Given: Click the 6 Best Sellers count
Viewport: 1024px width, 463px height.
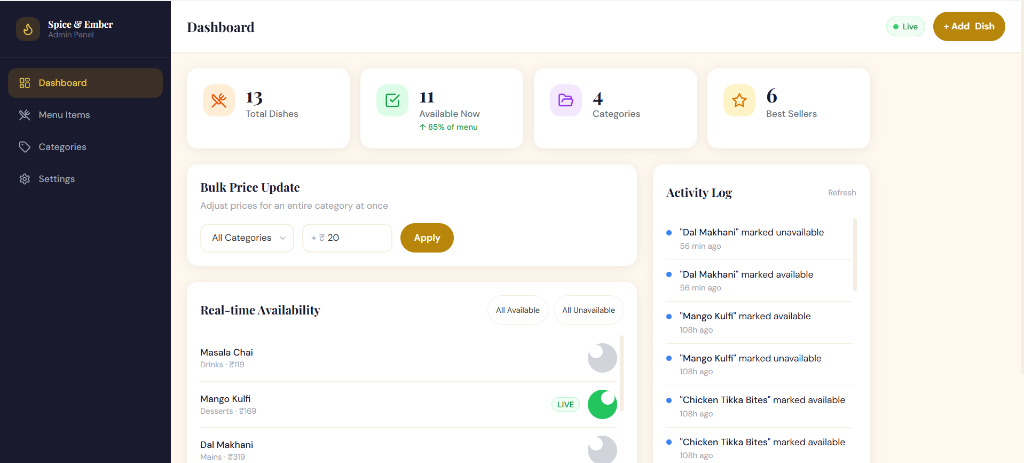Looking at the screenshot, I should (772, 97).
